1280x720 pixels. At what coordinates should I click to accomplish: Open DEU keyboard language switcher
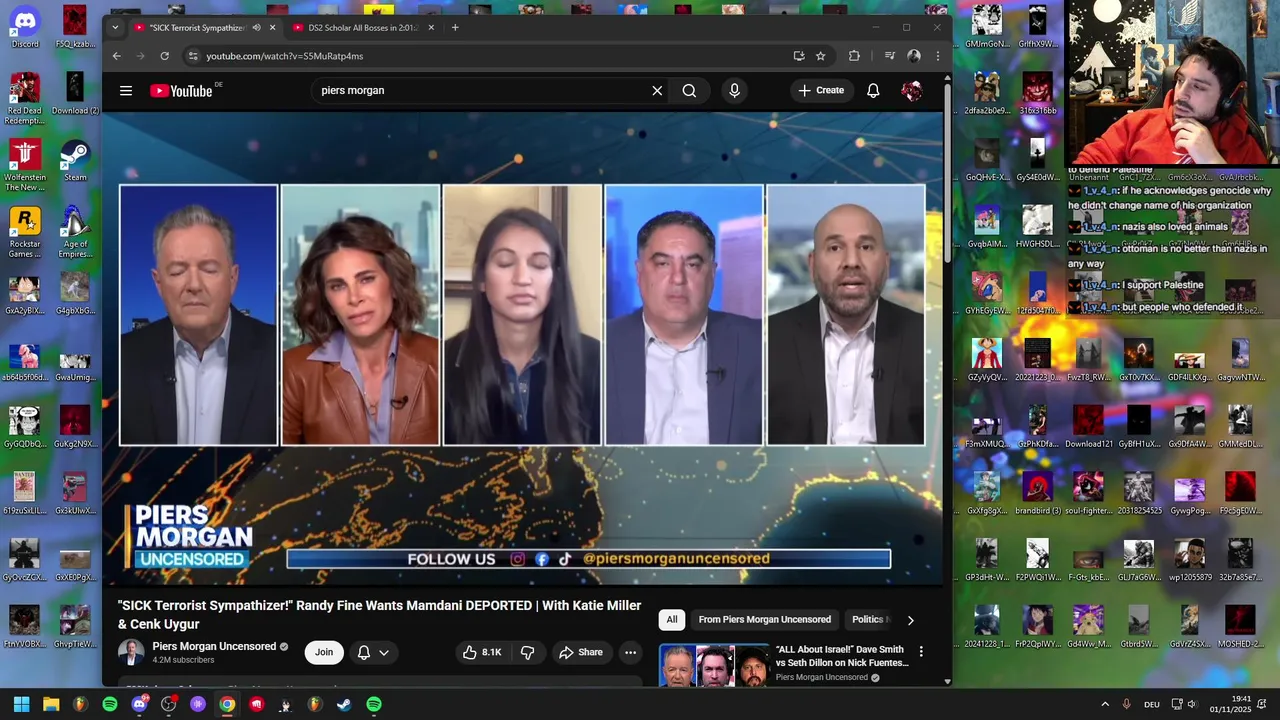tap(1152, 704)
